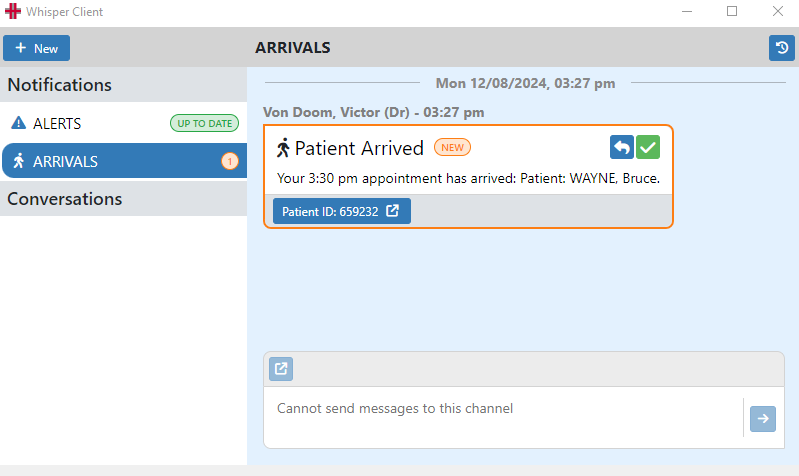Open Patient ID: 659232 record
The width and height of the screenshot is (799, 476).
[x=342, y=211]
